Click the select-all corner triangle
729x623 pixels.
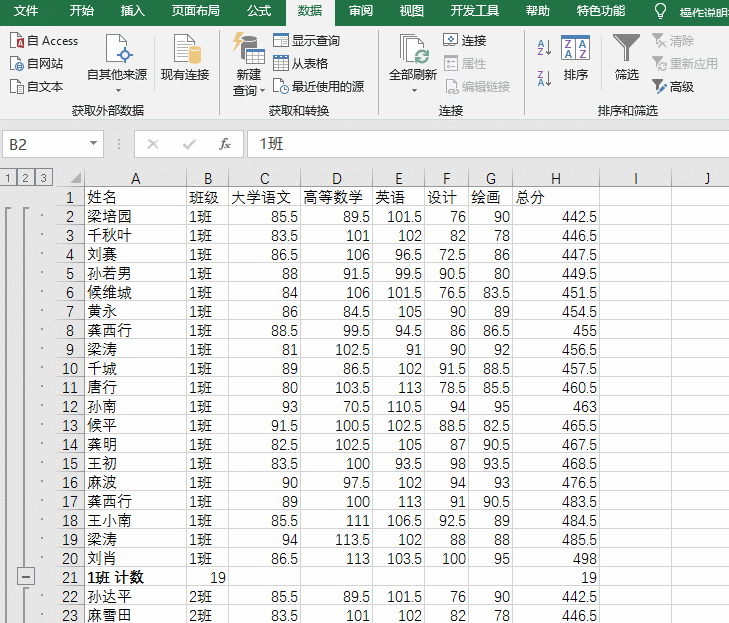(x=75, y=178)
